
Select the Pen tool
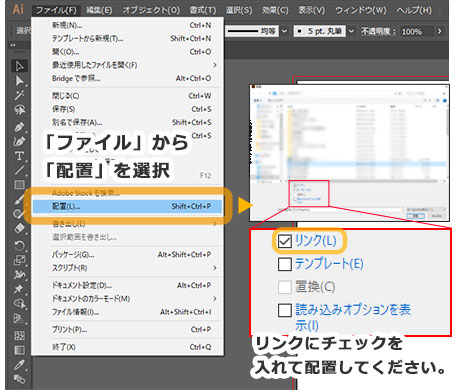tap(19, 127)
